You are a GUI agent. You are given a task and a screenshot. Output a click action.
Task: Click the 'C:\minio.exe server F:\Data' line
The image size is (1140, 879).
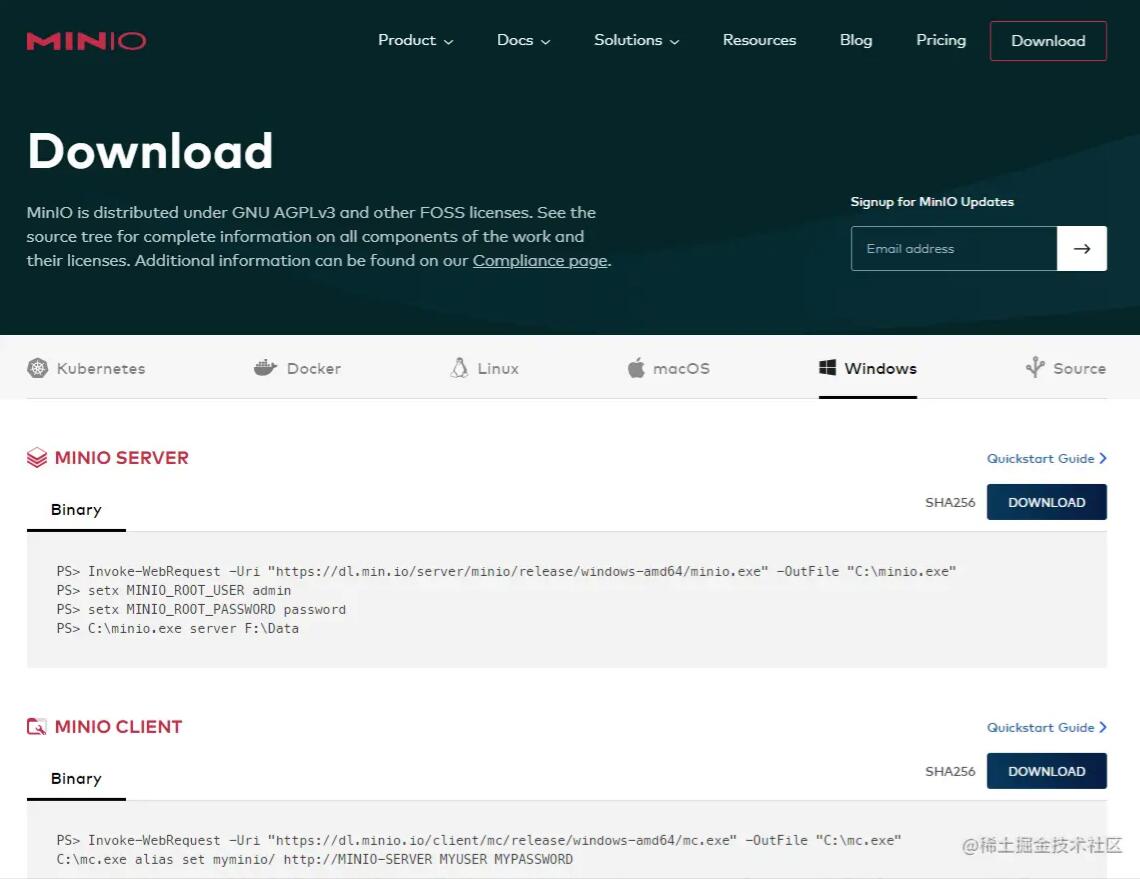click(177, 628)
